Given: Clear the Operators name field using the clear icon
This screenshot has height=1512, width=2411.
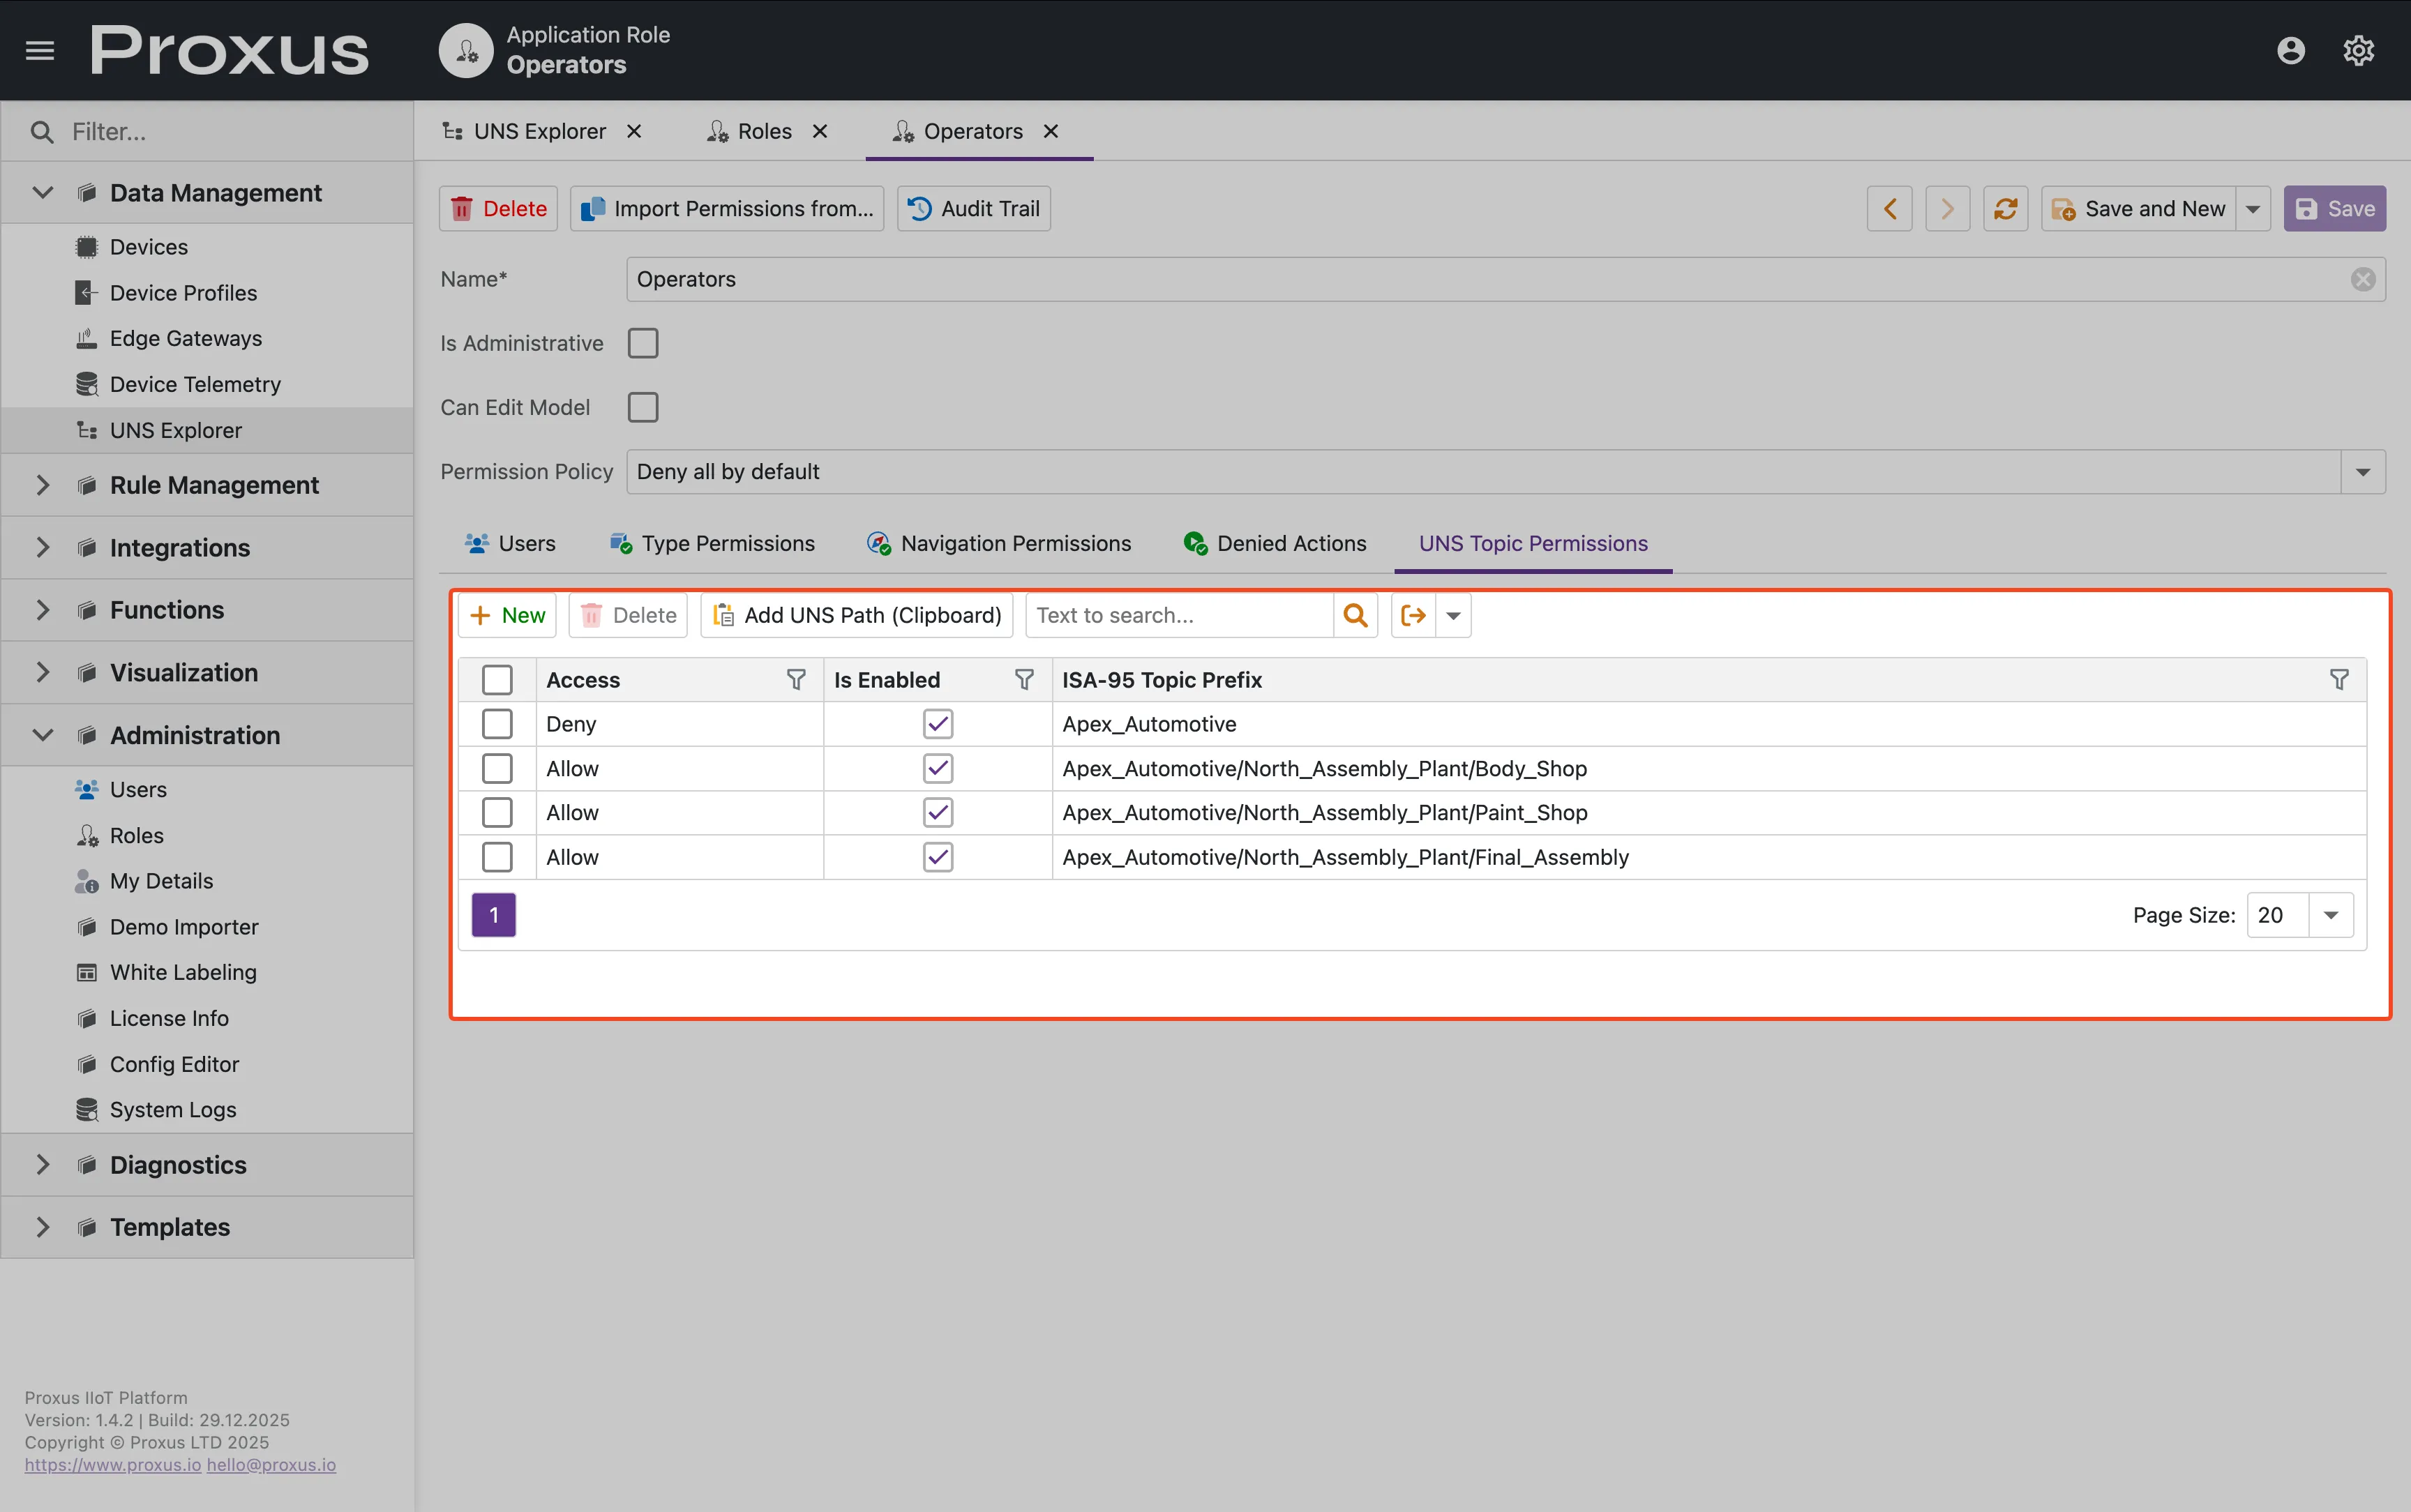Looking at the screenshot, I should point(2362,279).
